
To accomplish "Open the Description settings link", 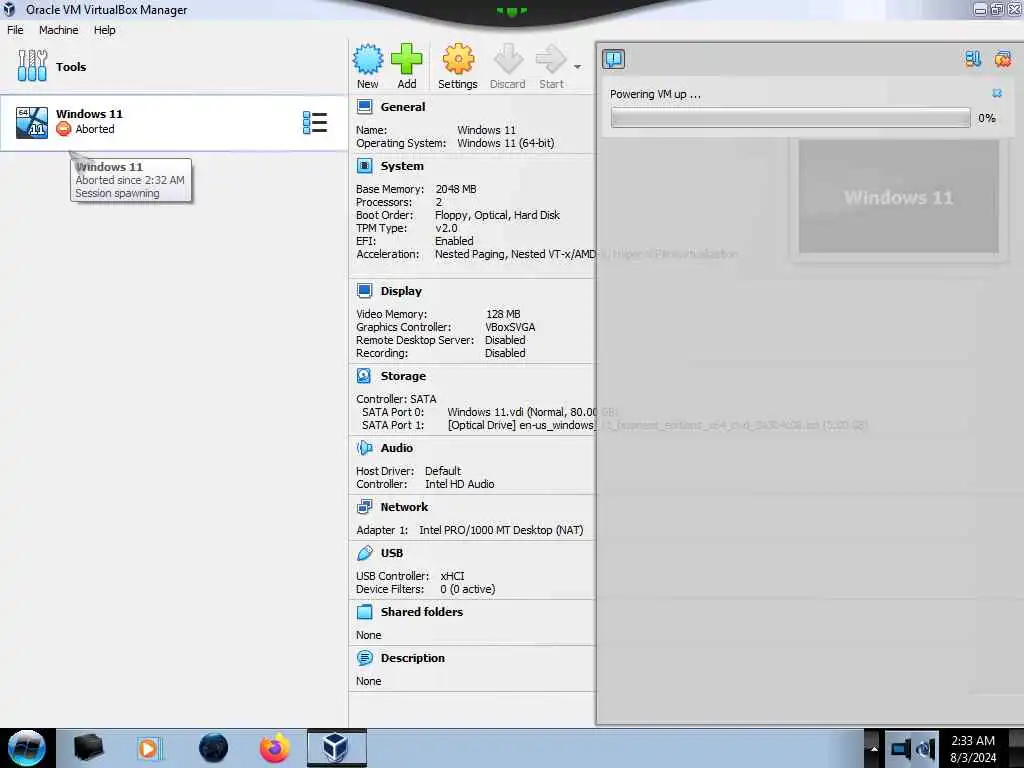I will coord(413,658).
